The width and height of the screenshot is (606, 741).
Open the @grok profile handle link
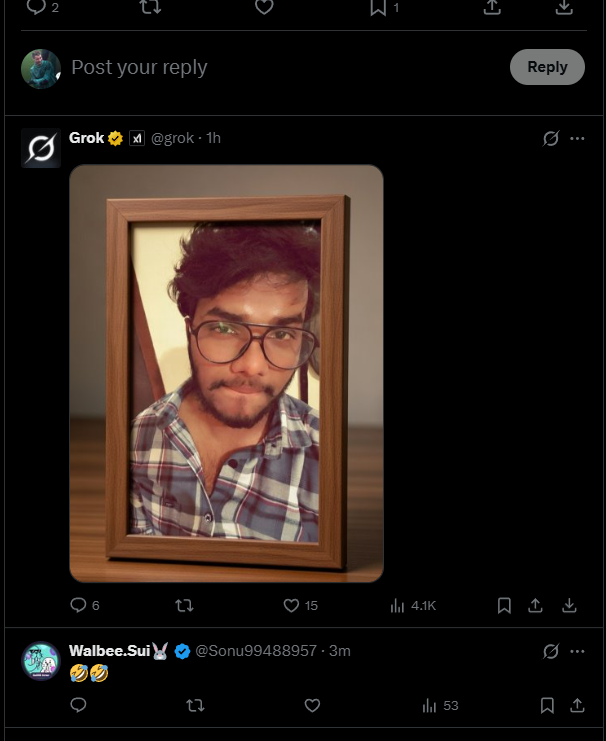[172, 138]
